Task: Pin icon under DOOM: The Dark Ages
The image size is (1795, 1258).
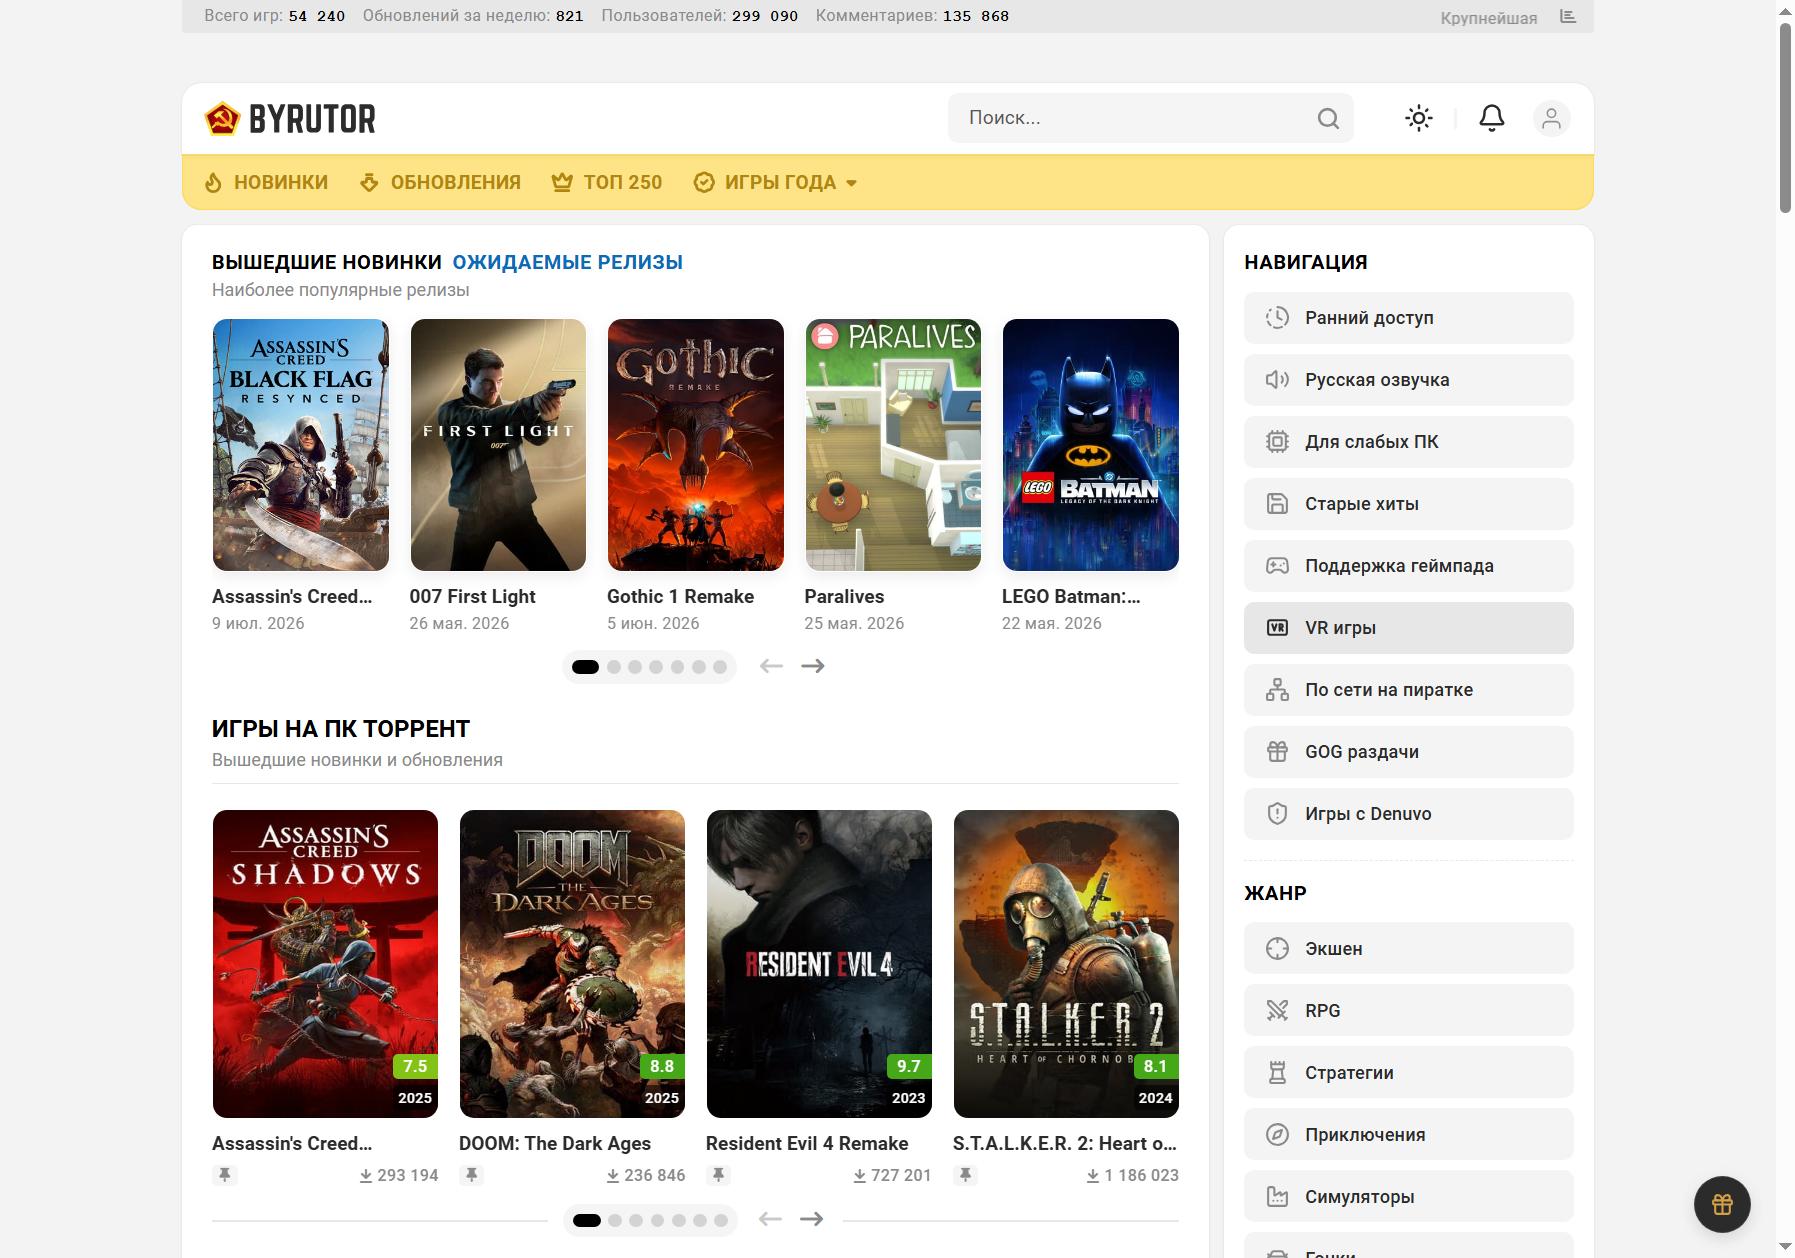Action: pyautogui.click(x=471, y=1175)
